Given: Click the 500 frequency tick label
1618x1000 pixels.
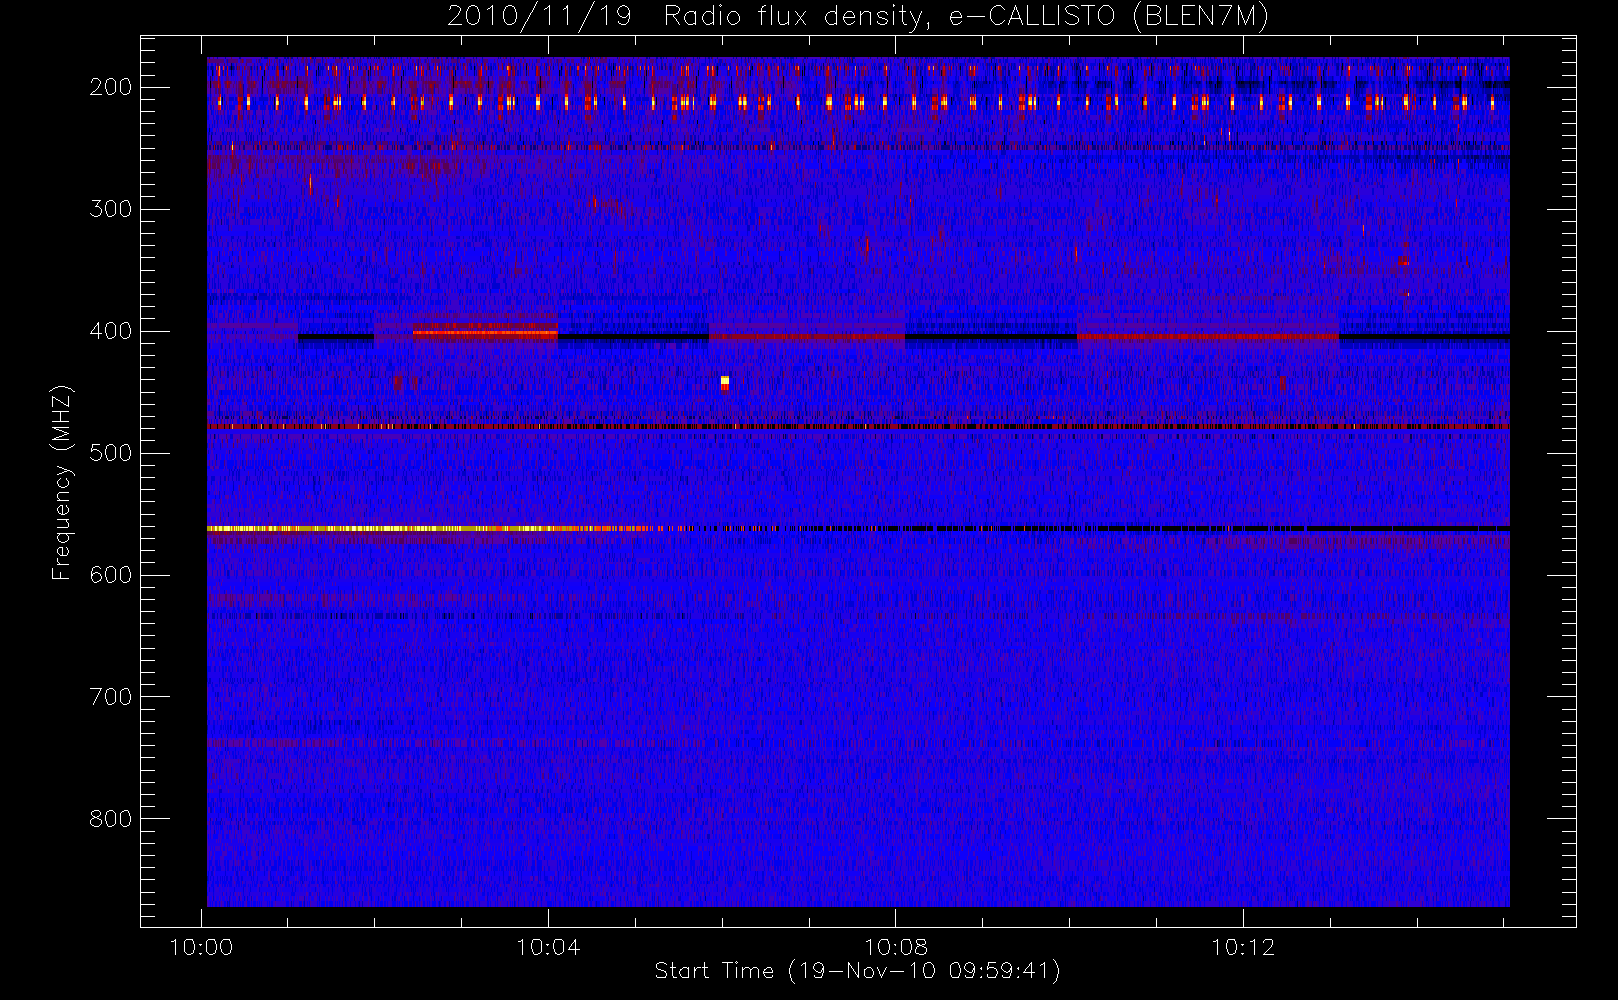Looking at the screenshot, I should coord(111,453).
